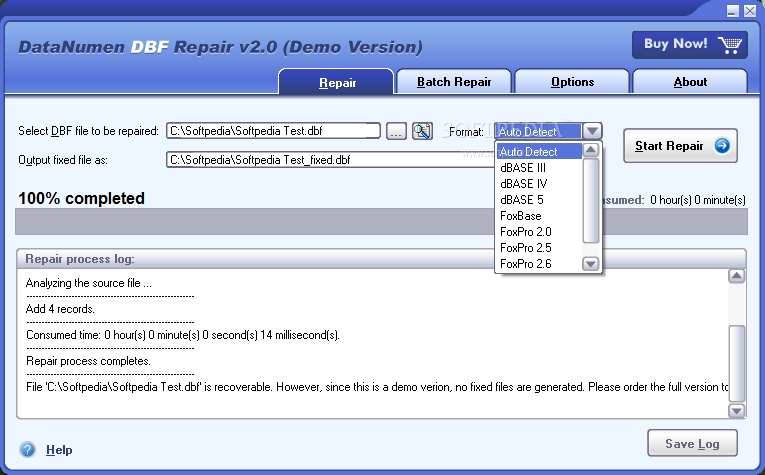Screen dimensions: 765x475
Task: Click the '100% completed' status text
Action: coord(81,198)
